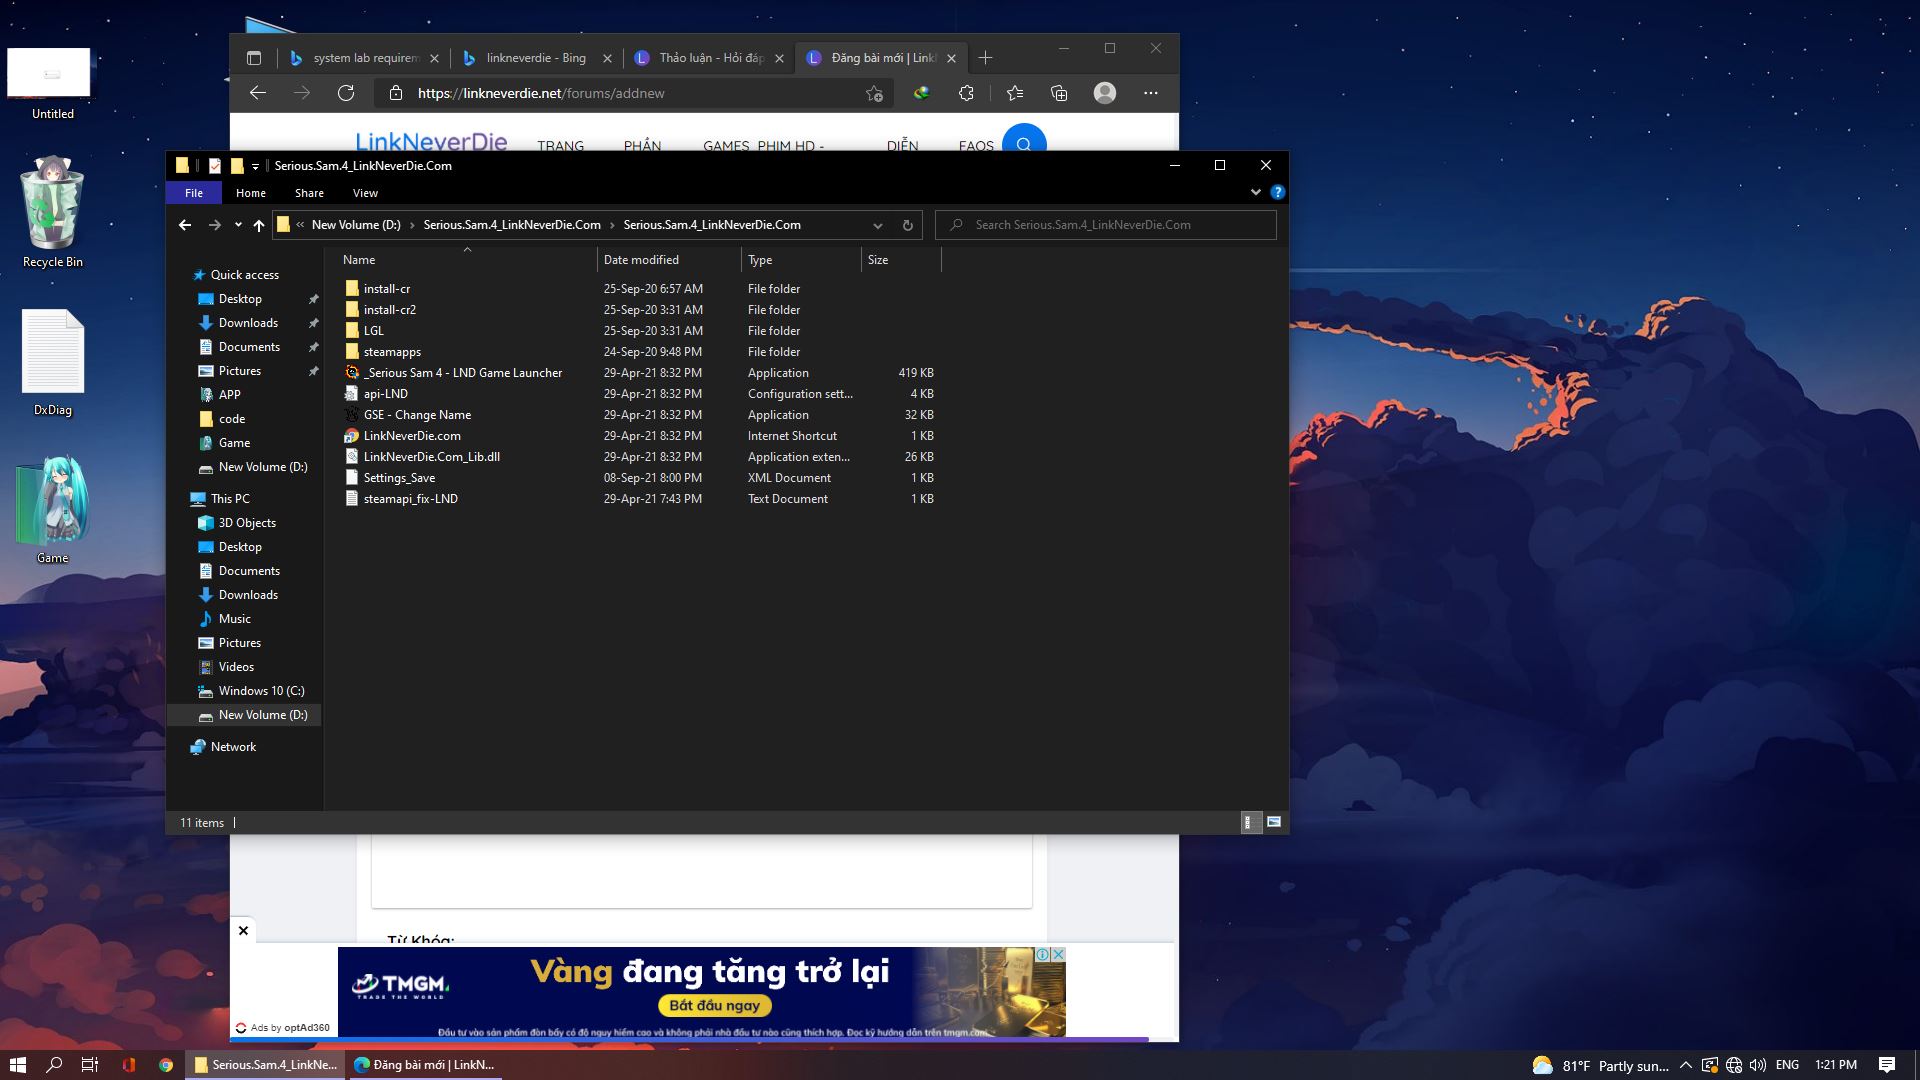The width and height of the screenshot is (1920, 1080).
Task: Open Edge extensions puzzle icon
Action: click(x=966, y=93)
